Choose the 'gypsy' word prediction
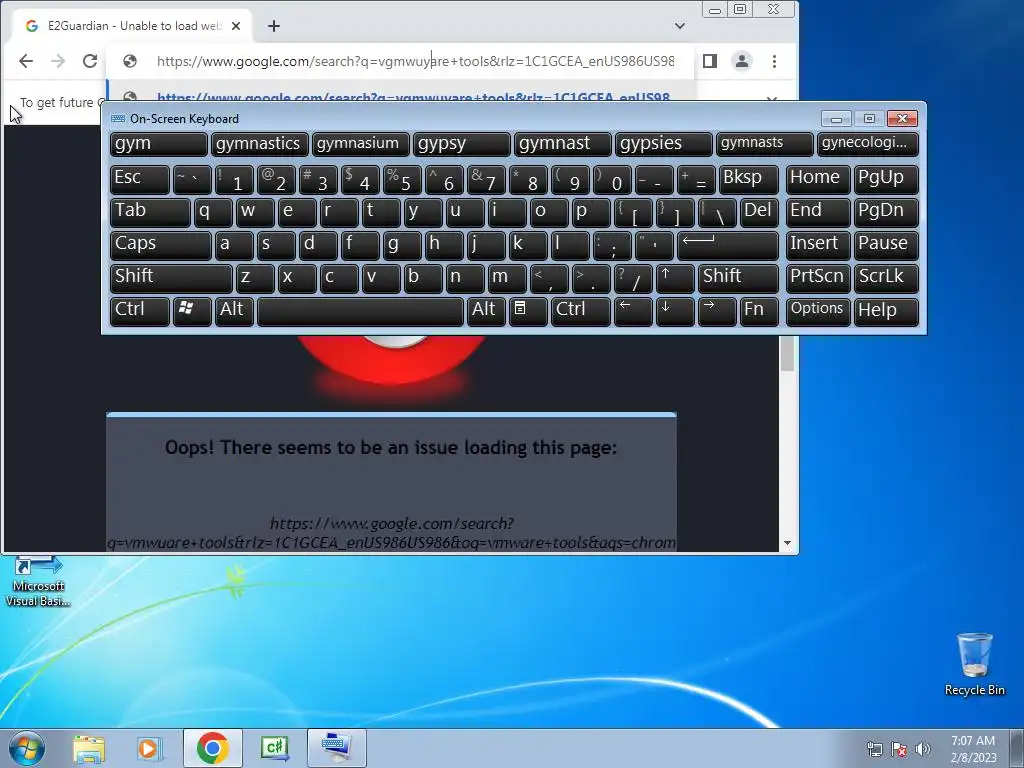1024x768 pixels. (462, 144)
